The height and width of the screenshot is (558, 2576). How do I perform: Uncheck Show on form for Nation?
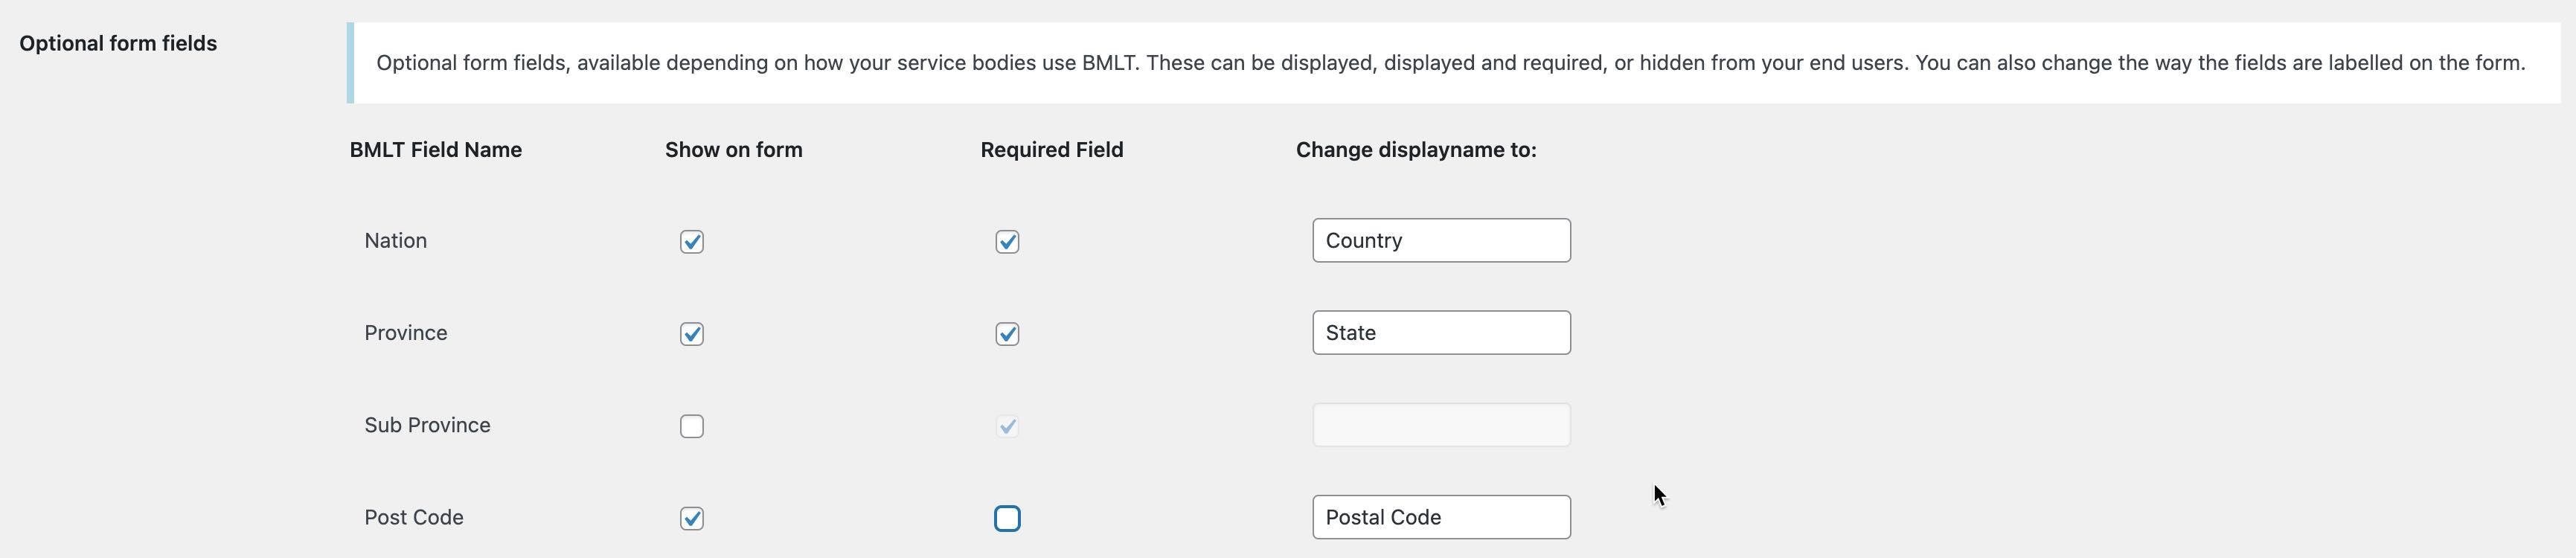tap(691, 241)
